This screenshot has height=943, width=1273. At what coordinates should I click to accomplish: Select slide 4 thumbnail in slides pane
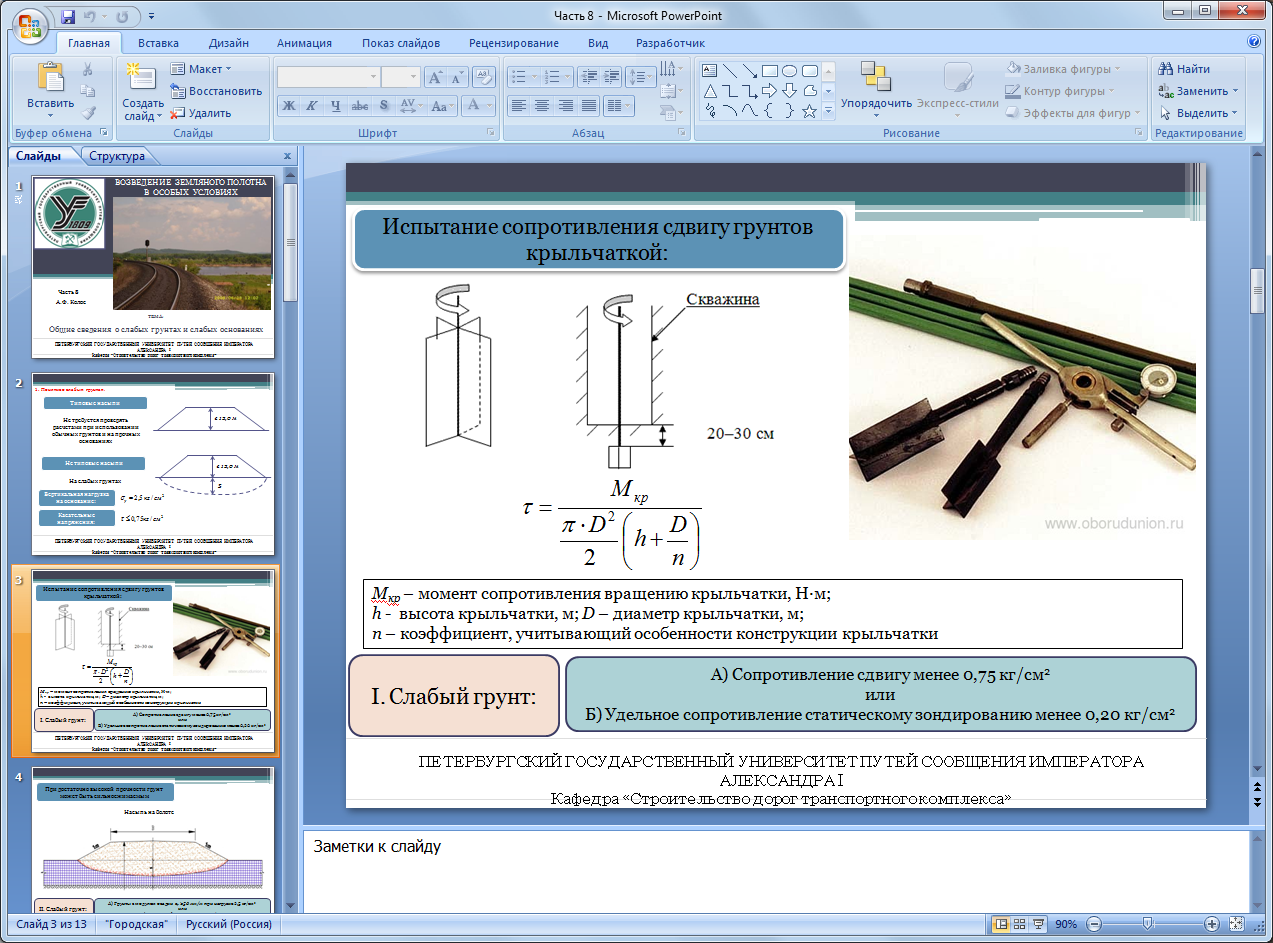(153, 838)
